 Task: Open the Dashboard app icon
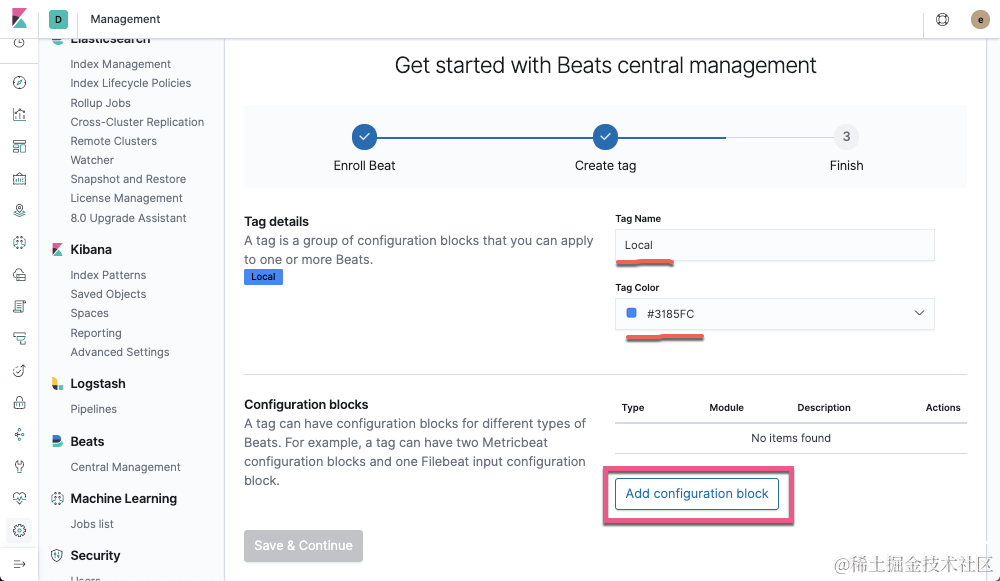(19, 147)
